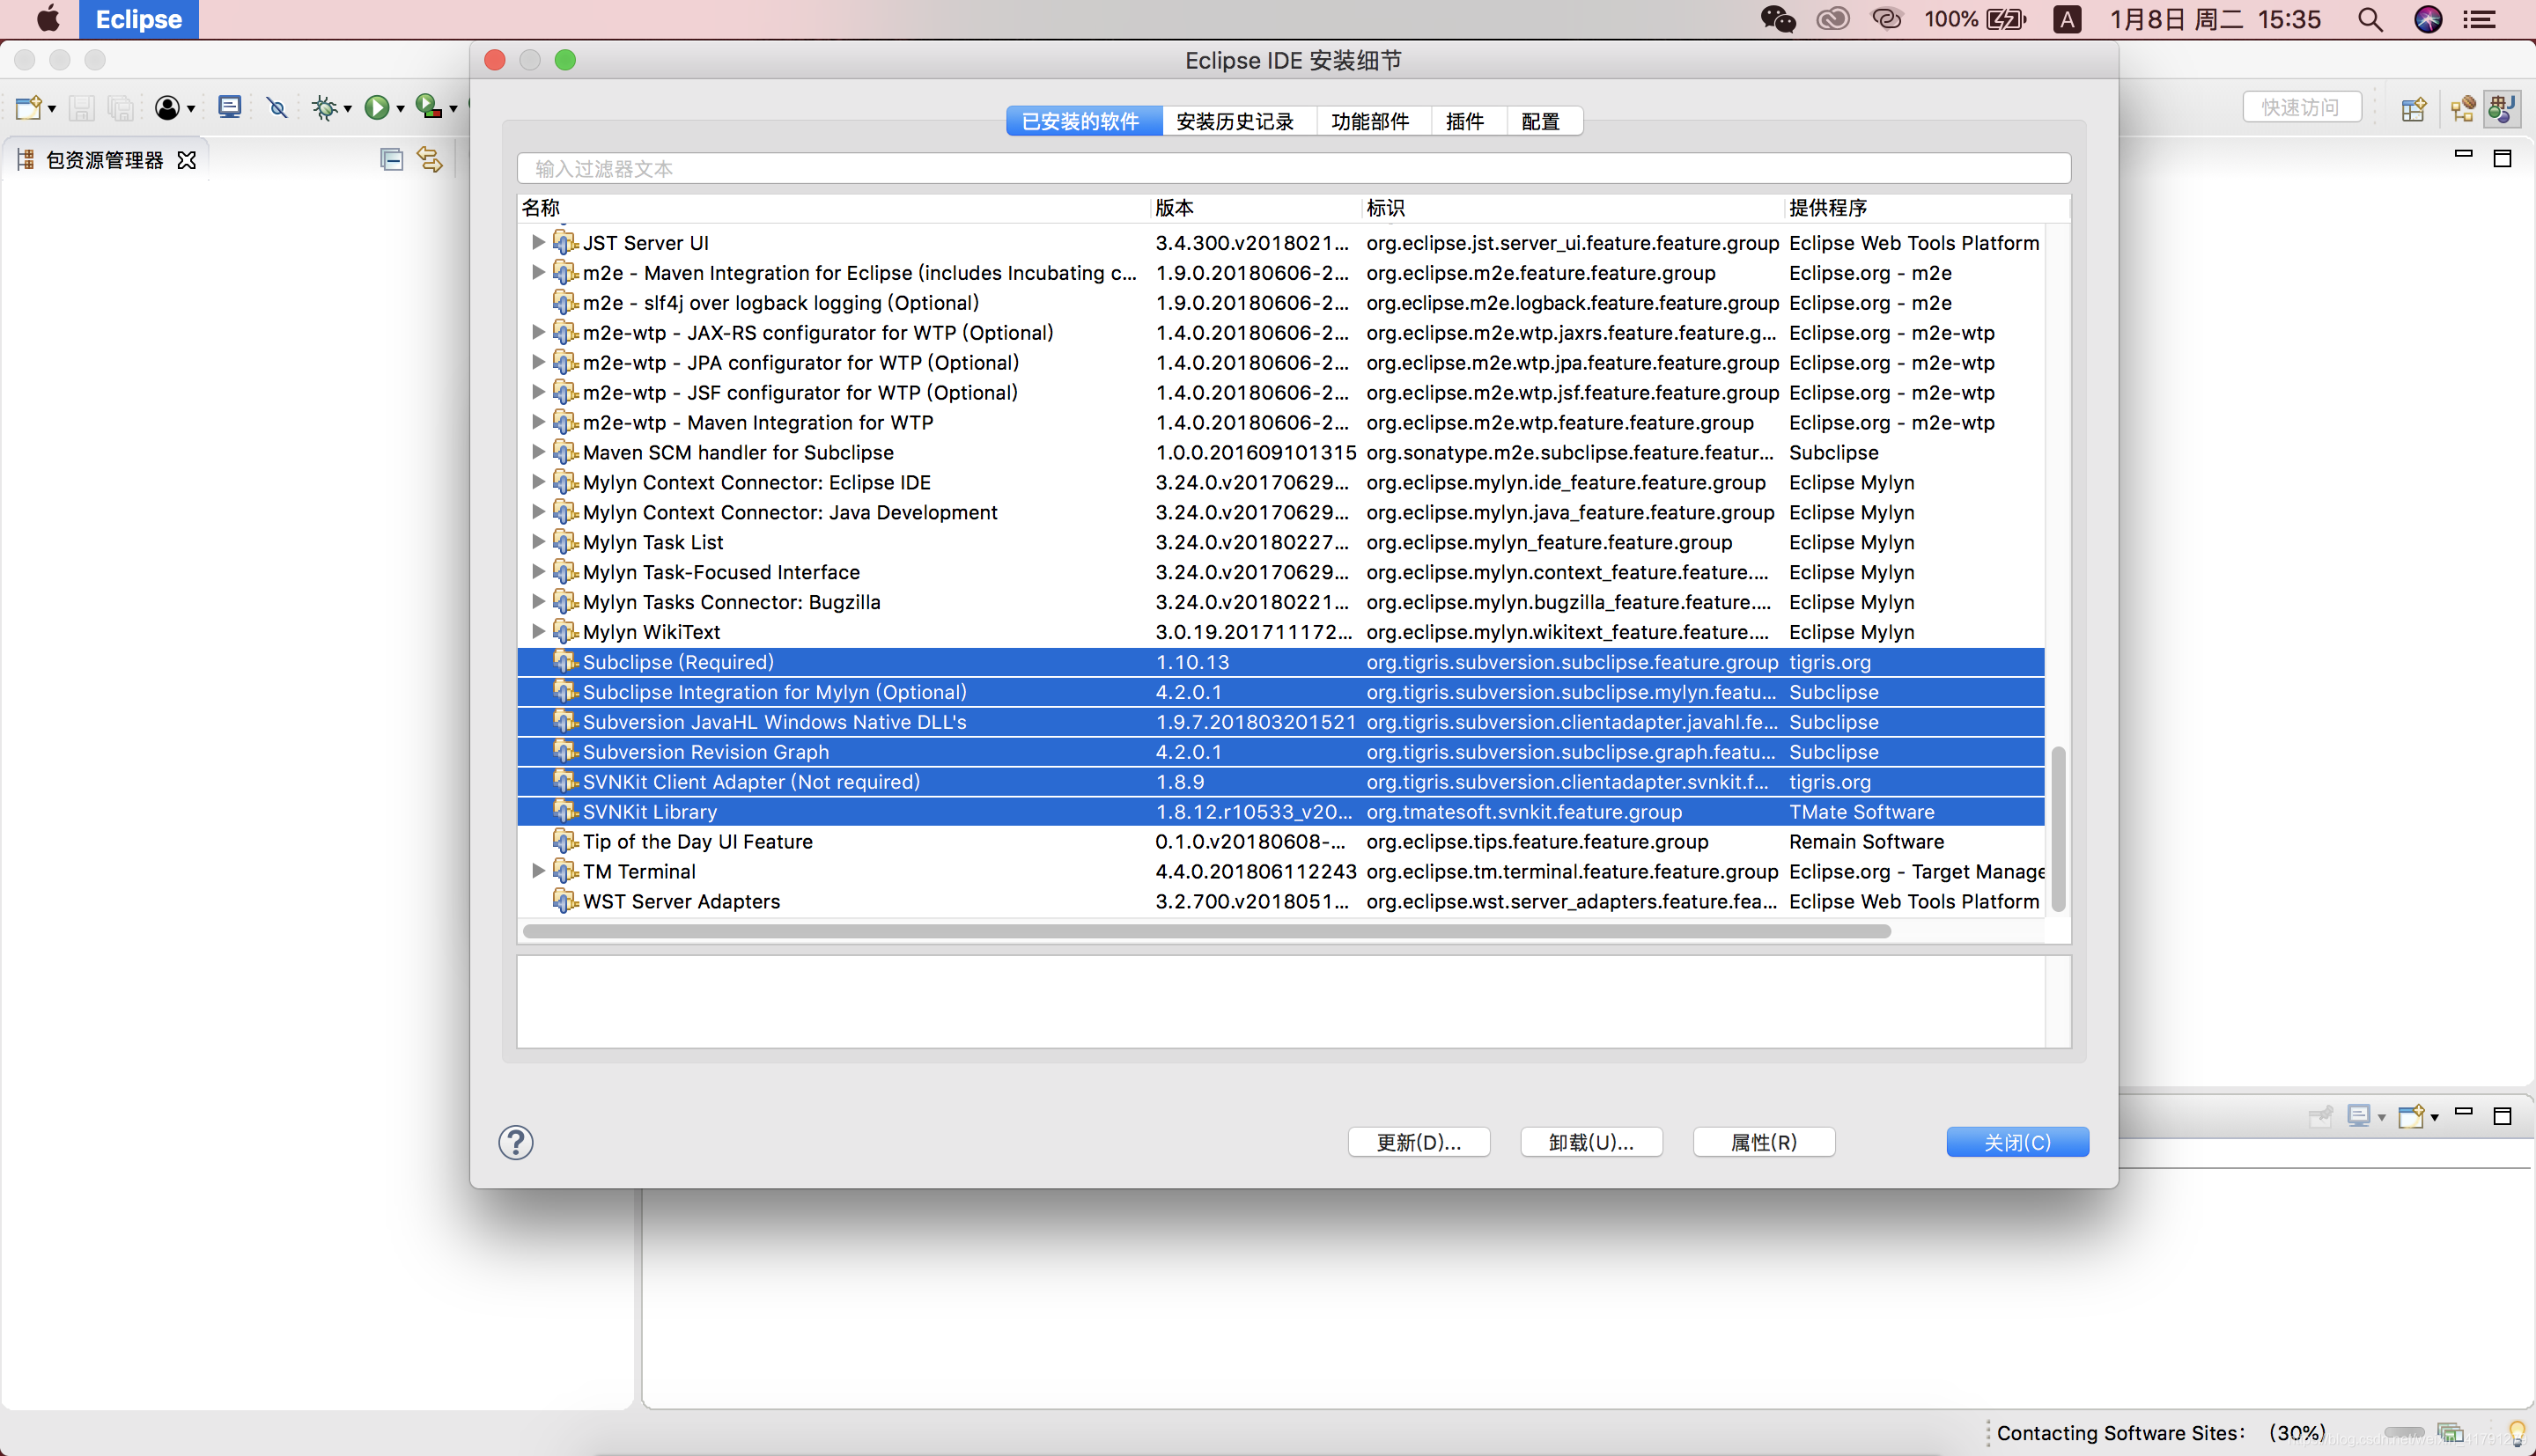Click the Save icon in Eclipse toolbar
Image resolution: width=2536 pixels, height=1456 pixels.
pyautogui.click(x=82, y=107)
